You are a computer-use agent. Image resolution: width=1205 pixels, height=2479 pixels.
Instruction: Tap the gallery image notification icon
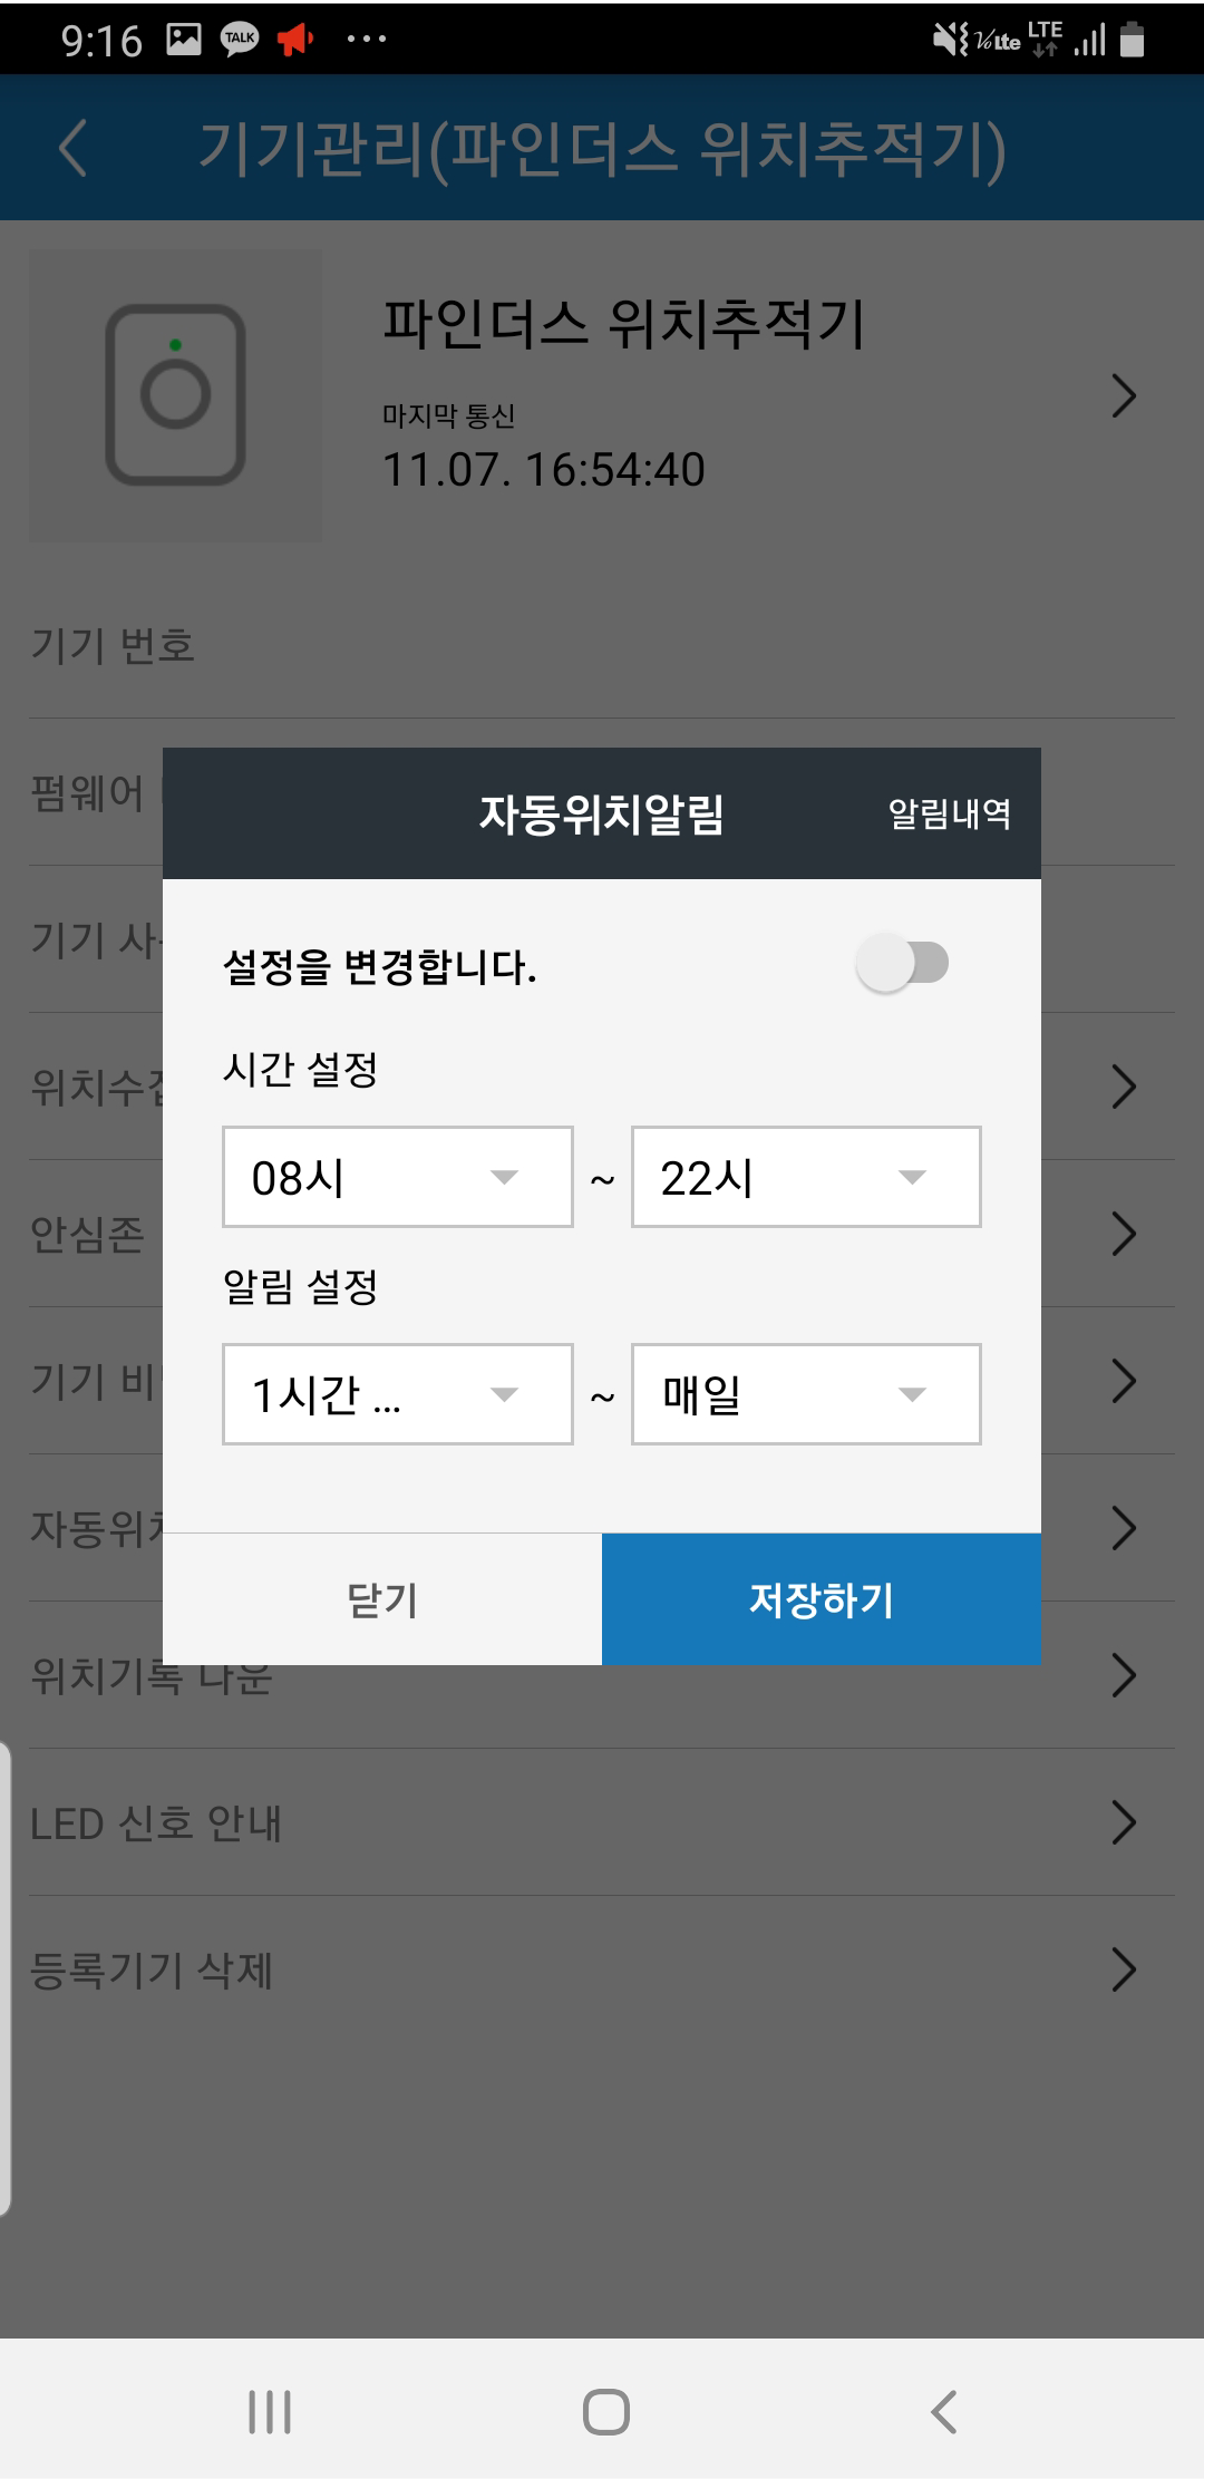point(184,39)
